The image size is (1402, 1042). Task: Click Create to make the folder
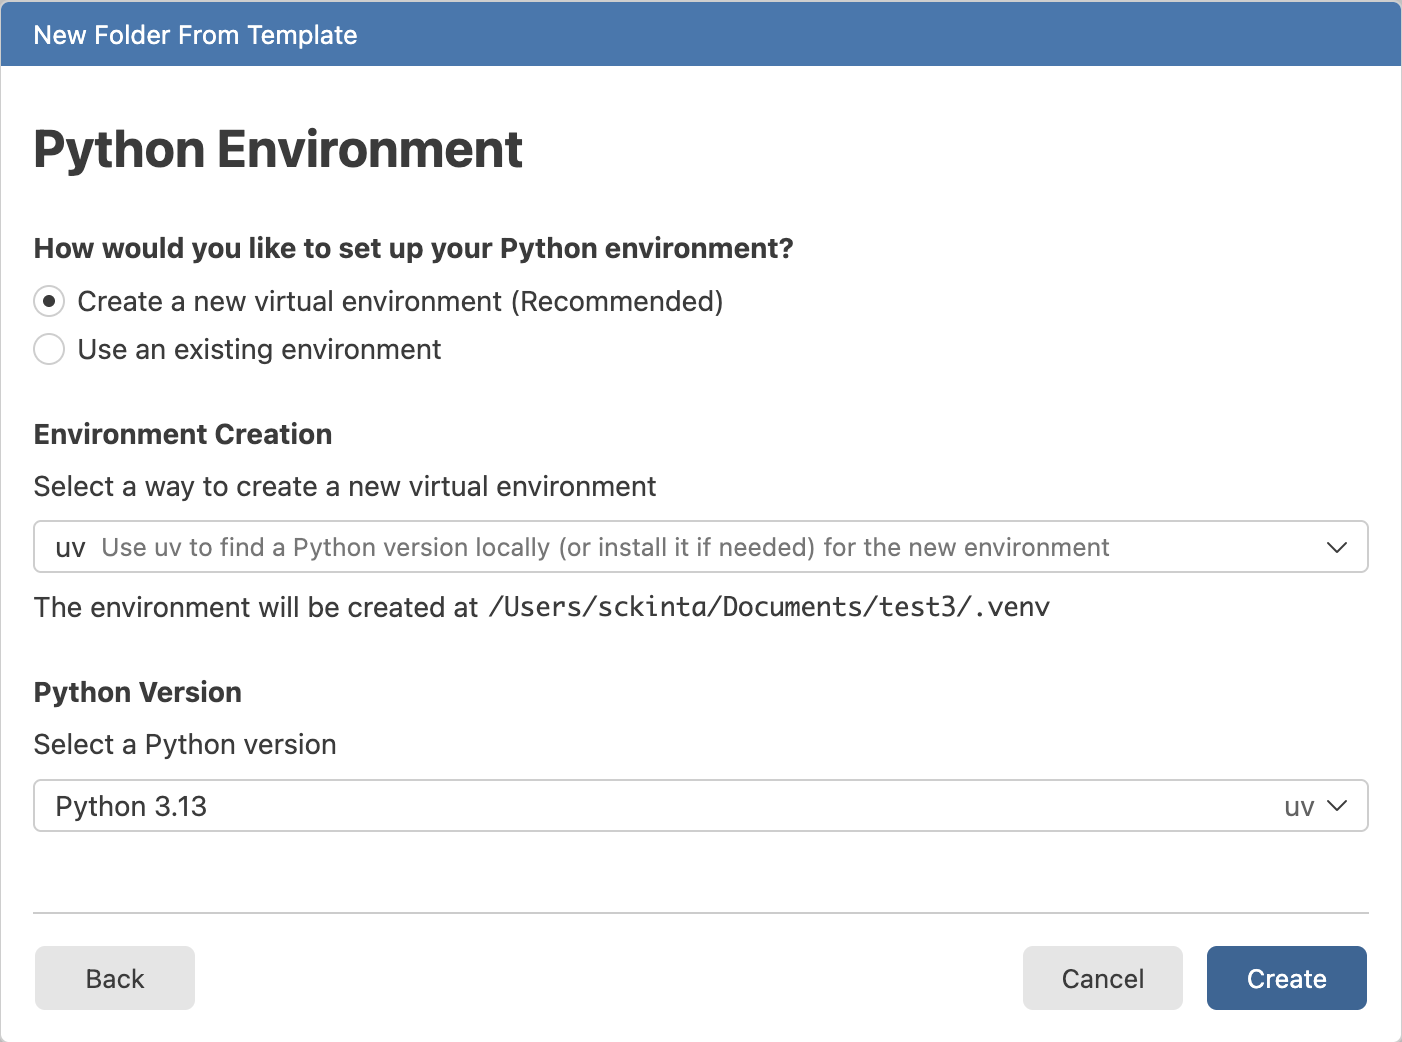(x=1286, y=978)
